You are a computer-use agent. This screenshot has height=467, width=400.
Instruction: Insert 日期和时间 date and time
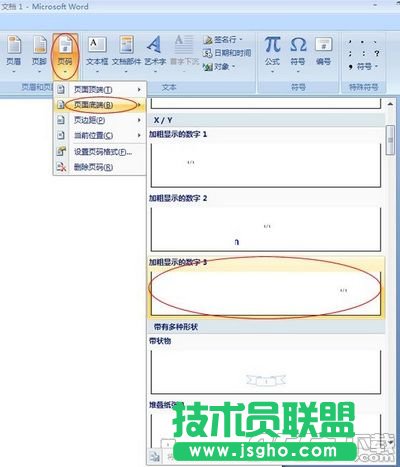pyautogui.click(x=227, y=53)
